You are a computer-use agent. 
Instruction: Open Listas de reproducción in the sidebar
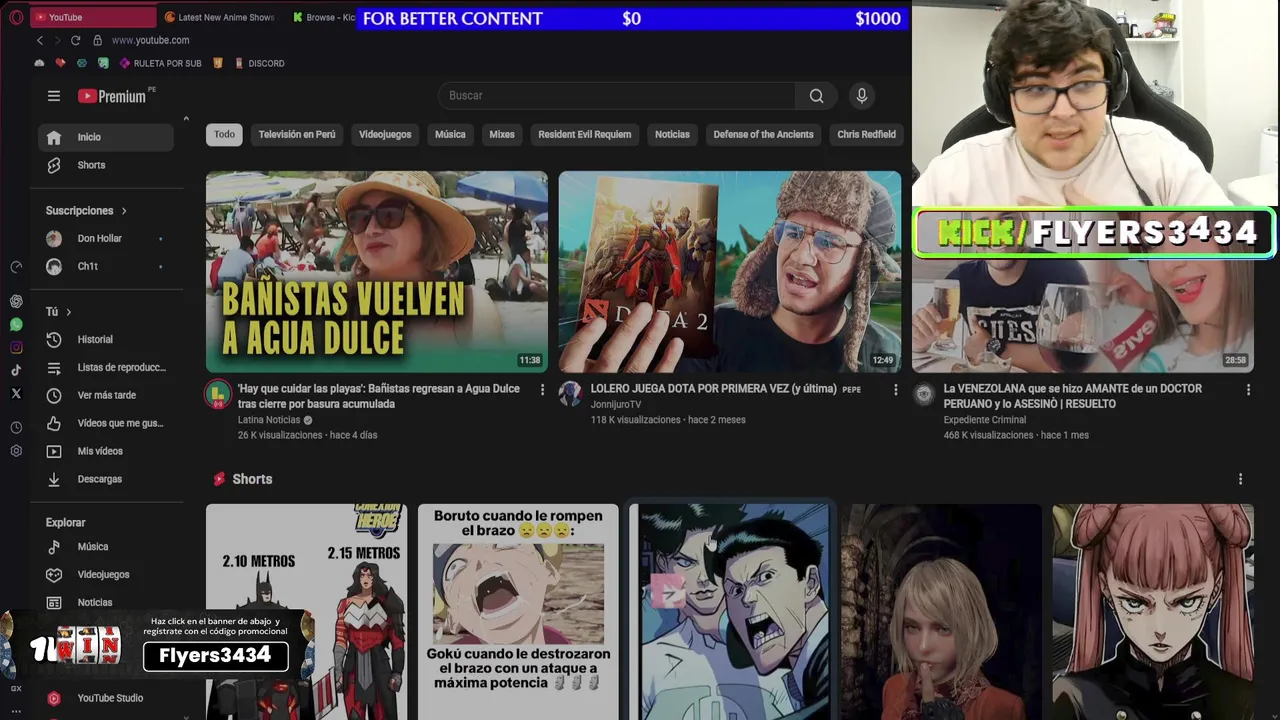(x=106, y=367)
